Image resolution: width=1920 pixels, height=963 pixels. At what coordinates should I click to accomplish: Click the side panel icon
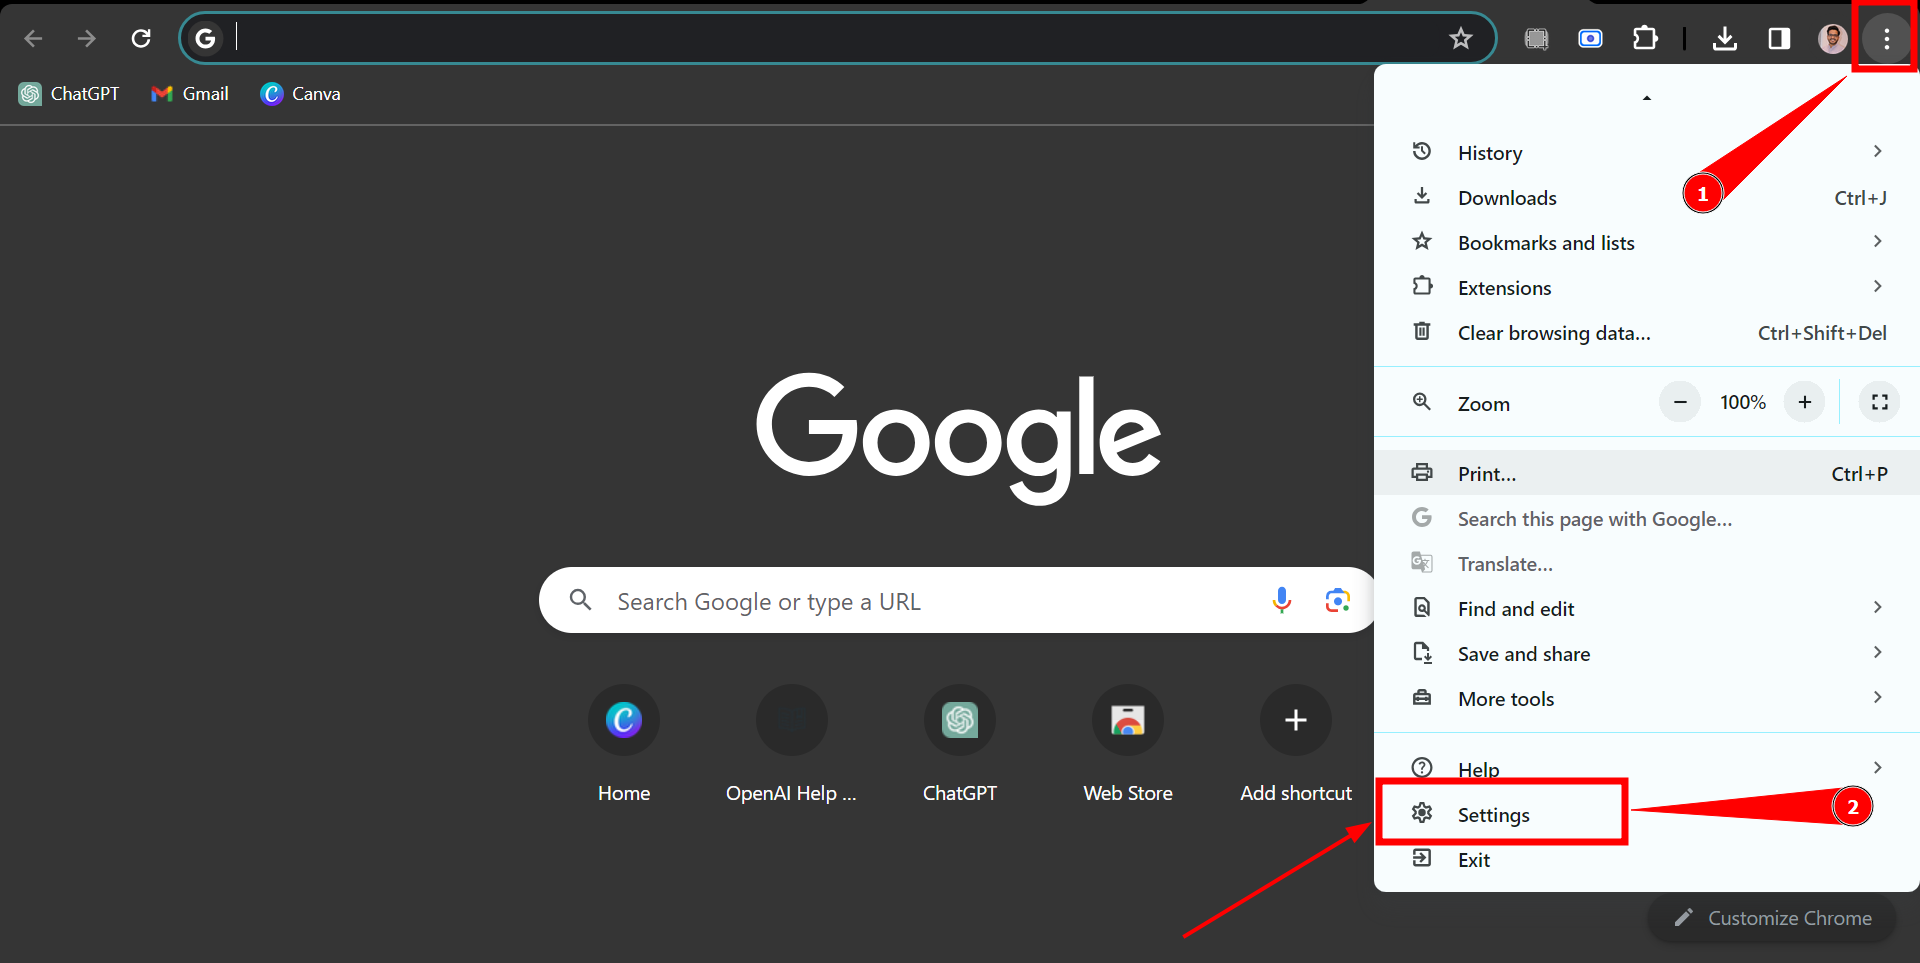[x=1779, y=38]
